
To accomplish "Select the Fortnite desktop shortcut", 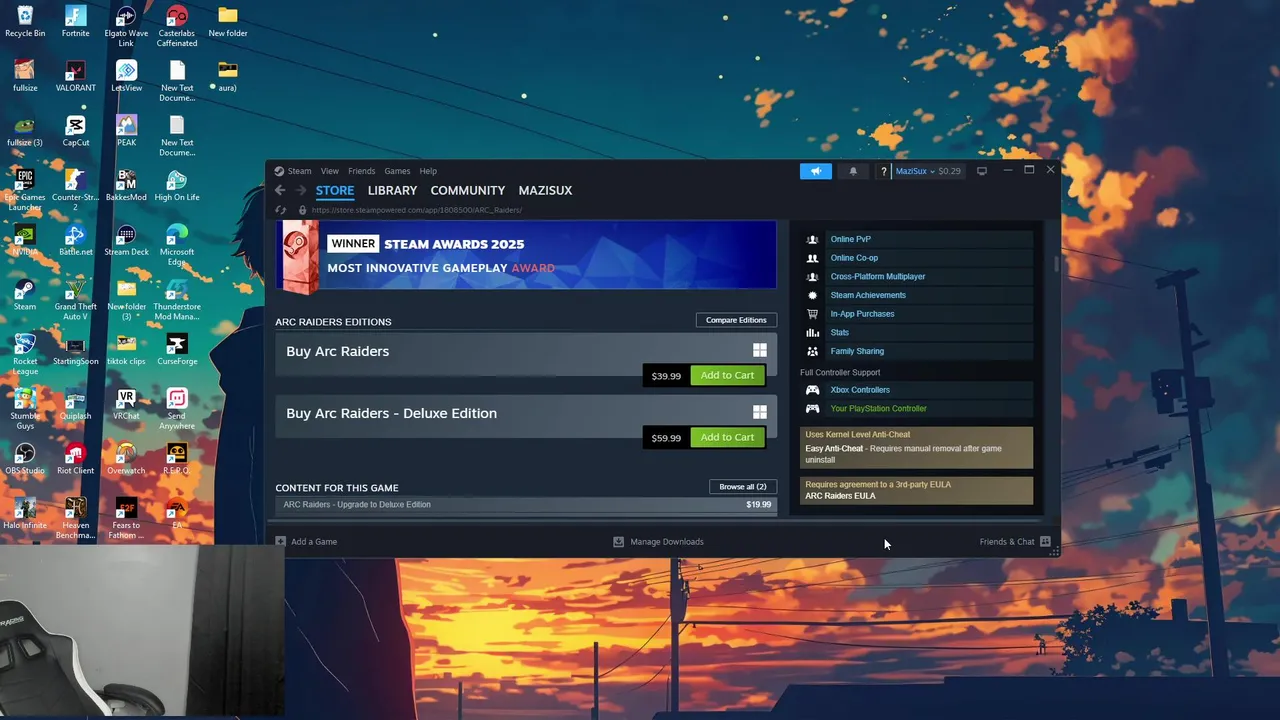I will click(75, 21).
